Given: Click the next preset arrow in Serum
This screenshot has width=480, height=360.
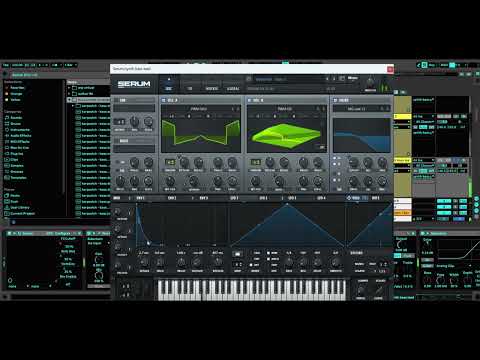Looking at the screenshot, I should pos(334,79).
